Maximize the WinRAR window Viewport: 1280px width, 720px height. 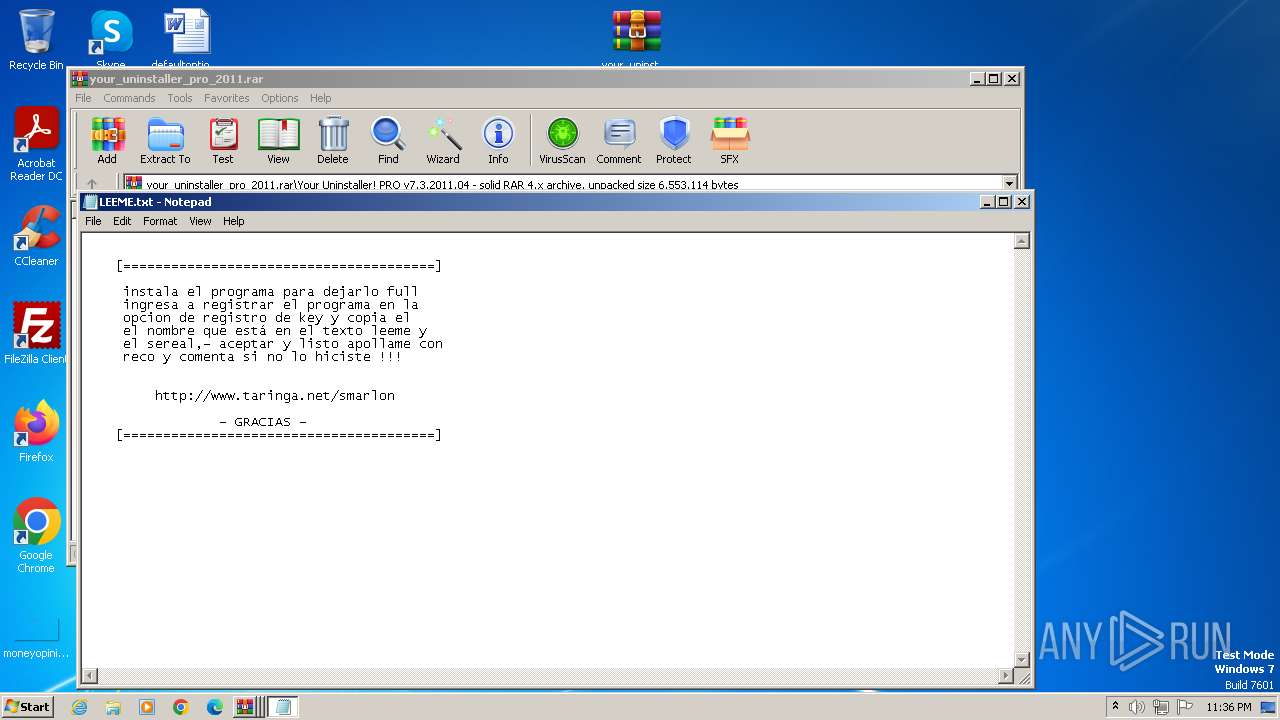(994, 78)
